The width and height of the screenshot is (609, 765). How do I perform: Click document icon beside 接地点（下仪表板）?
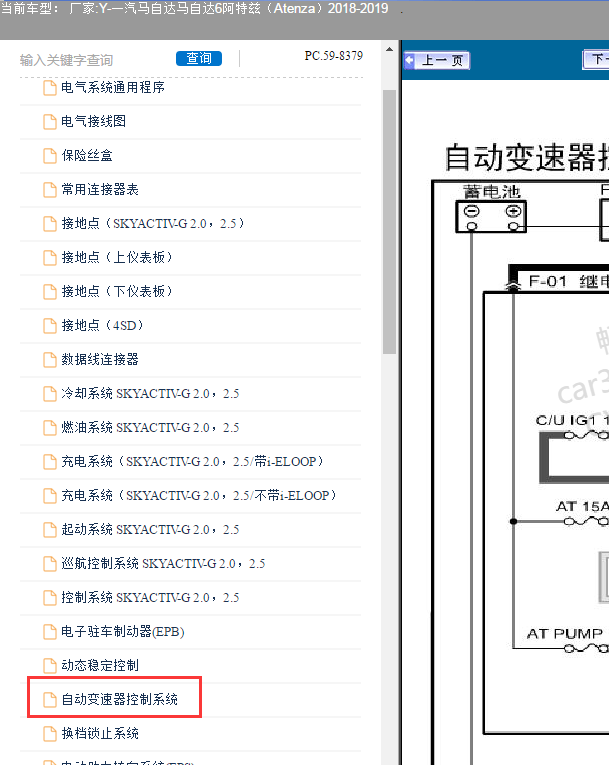coord(50,292)
